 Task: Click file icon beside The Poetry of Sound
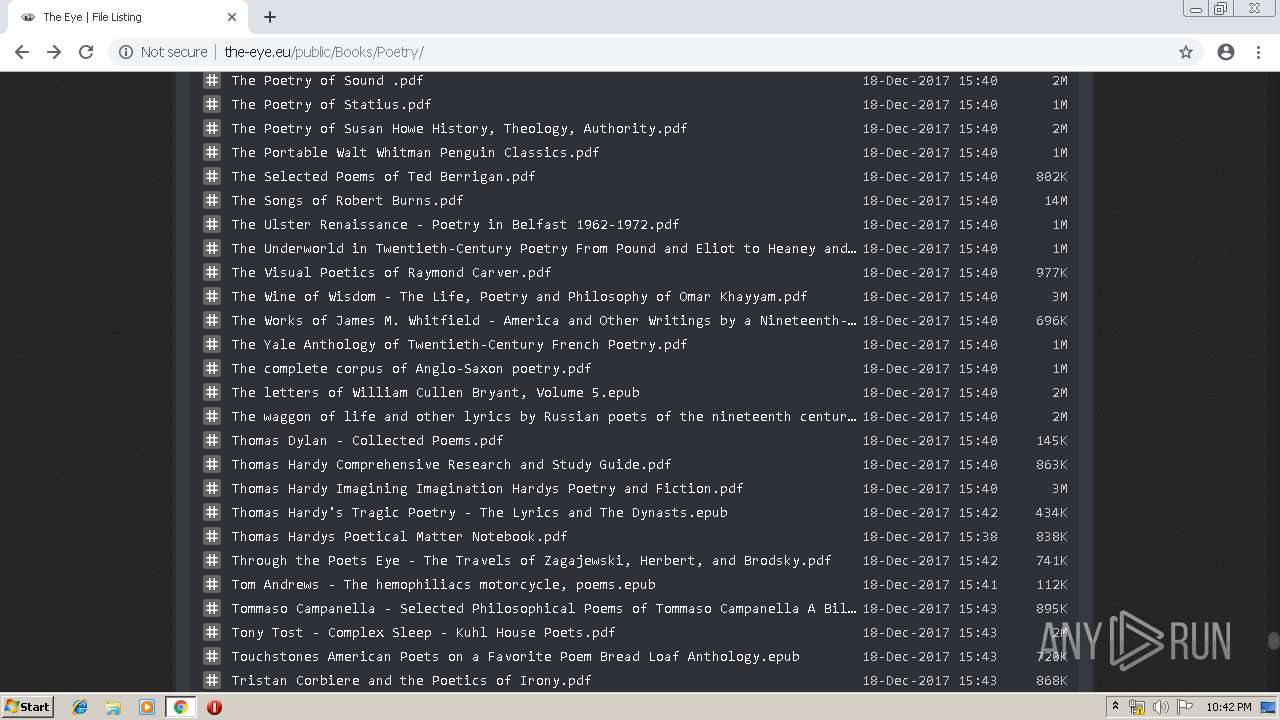[212, 80]
